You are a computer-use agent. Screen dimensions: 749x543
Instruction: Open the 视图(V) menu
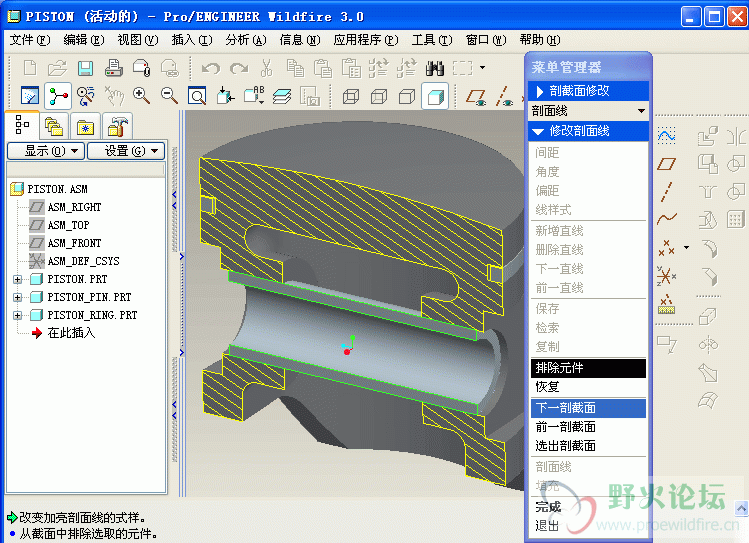[138, 40]
